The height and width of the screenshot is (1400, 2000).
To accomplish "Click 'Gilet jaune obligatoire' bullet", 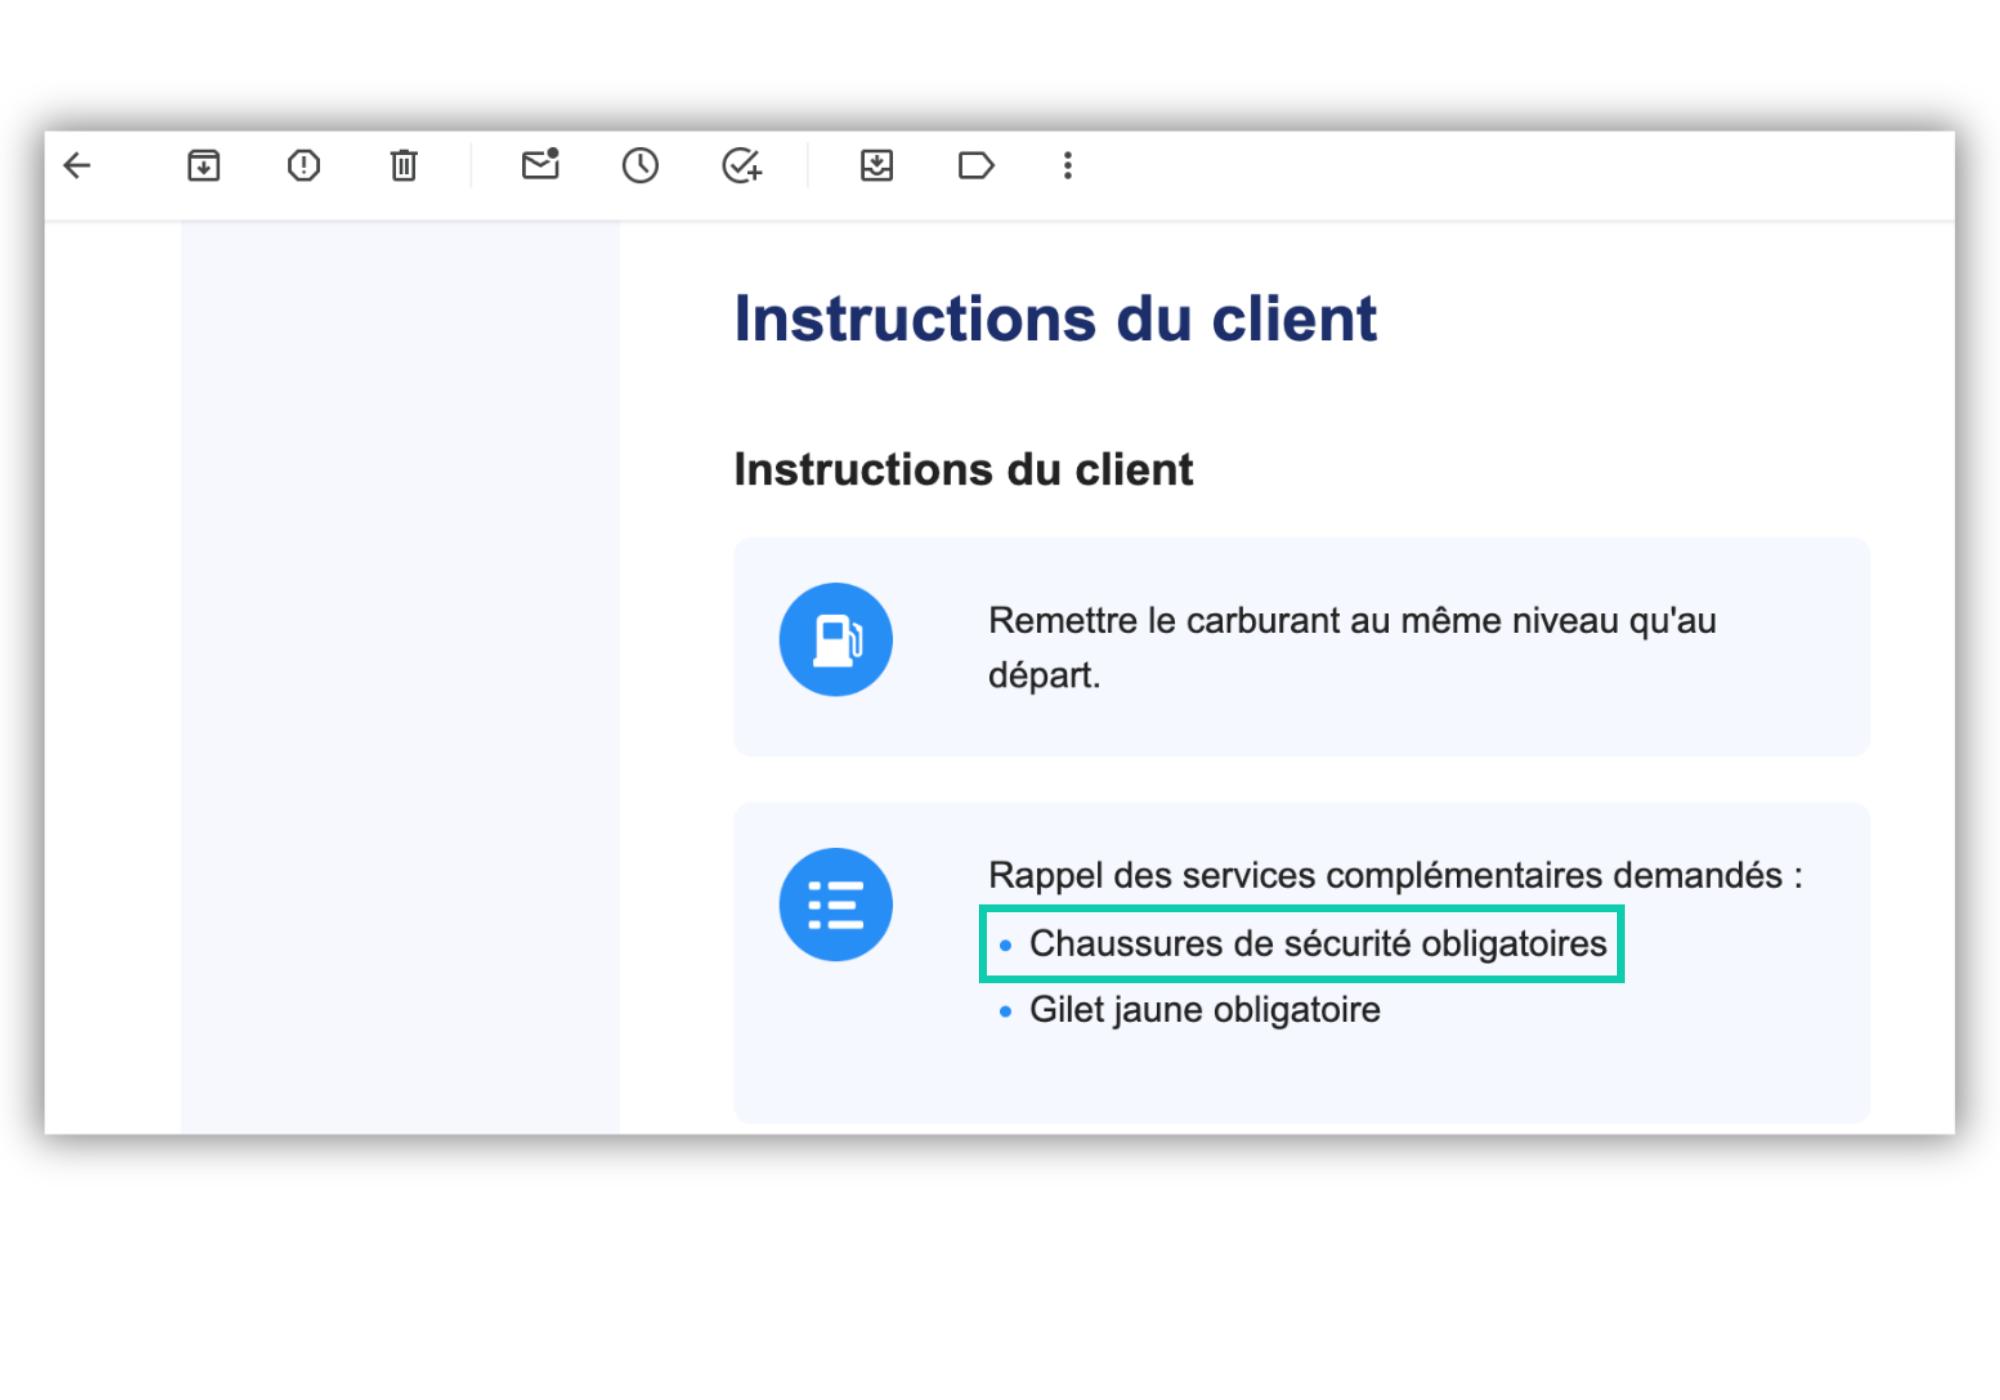I will 1205,1010.
